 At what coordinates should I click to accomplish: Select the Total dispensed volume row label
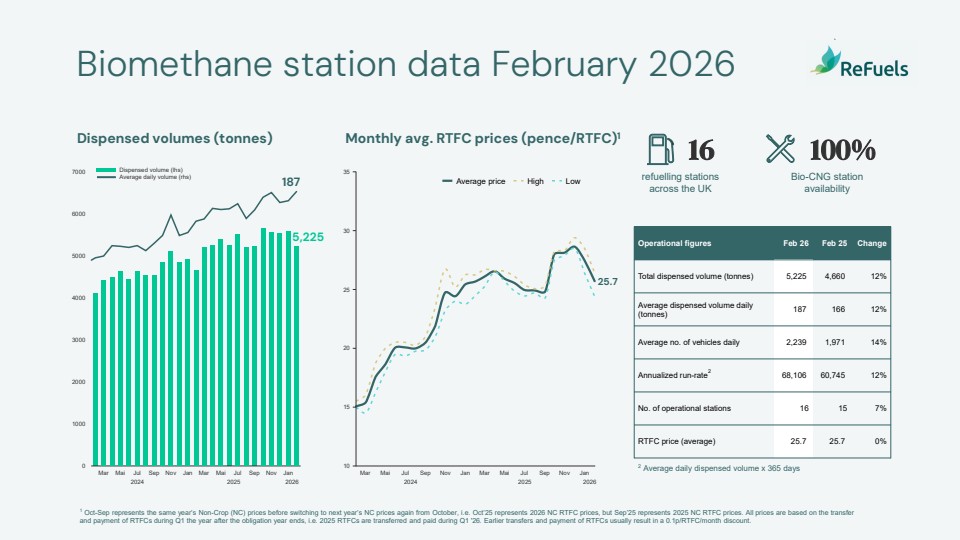[695, 276]
